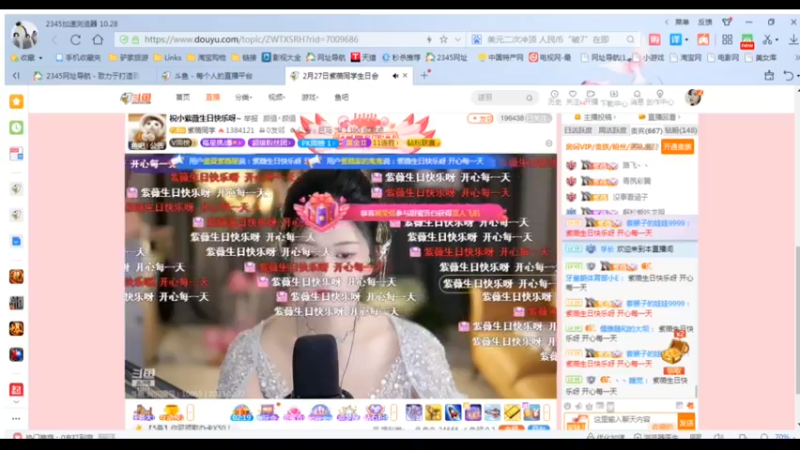The height and width of the screenshot is (450, 800).
Task: Open the address bar history dropdown arrow
Action: tap(458, 39)
